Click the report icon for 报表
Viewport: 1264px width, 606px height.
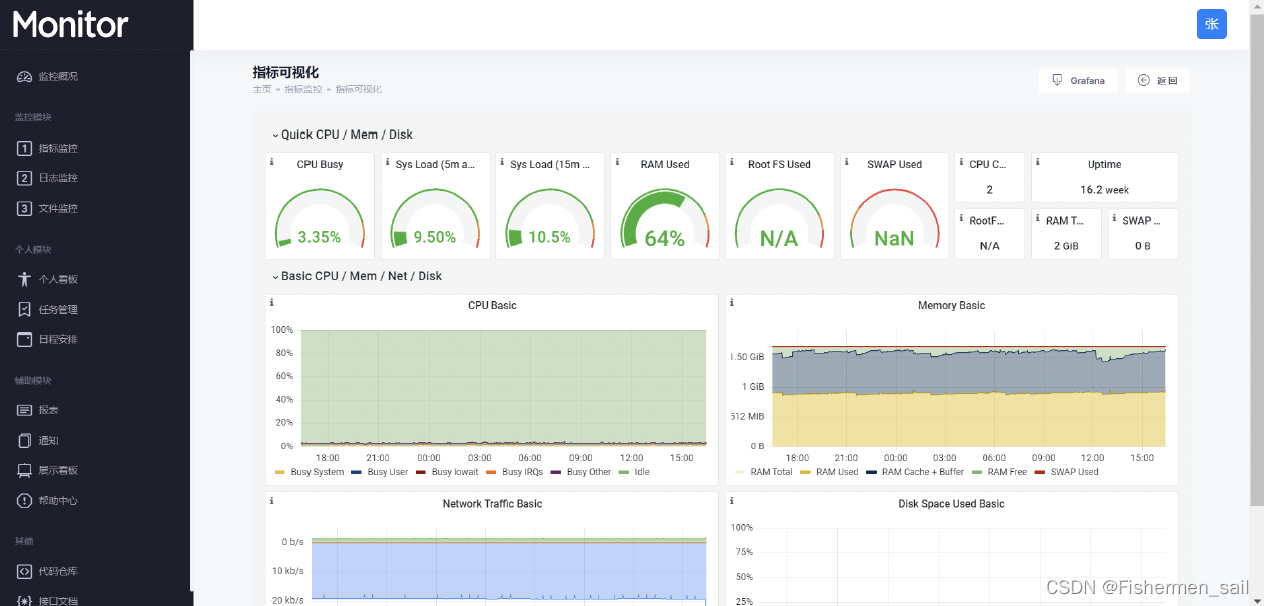(x=25, y=411)
